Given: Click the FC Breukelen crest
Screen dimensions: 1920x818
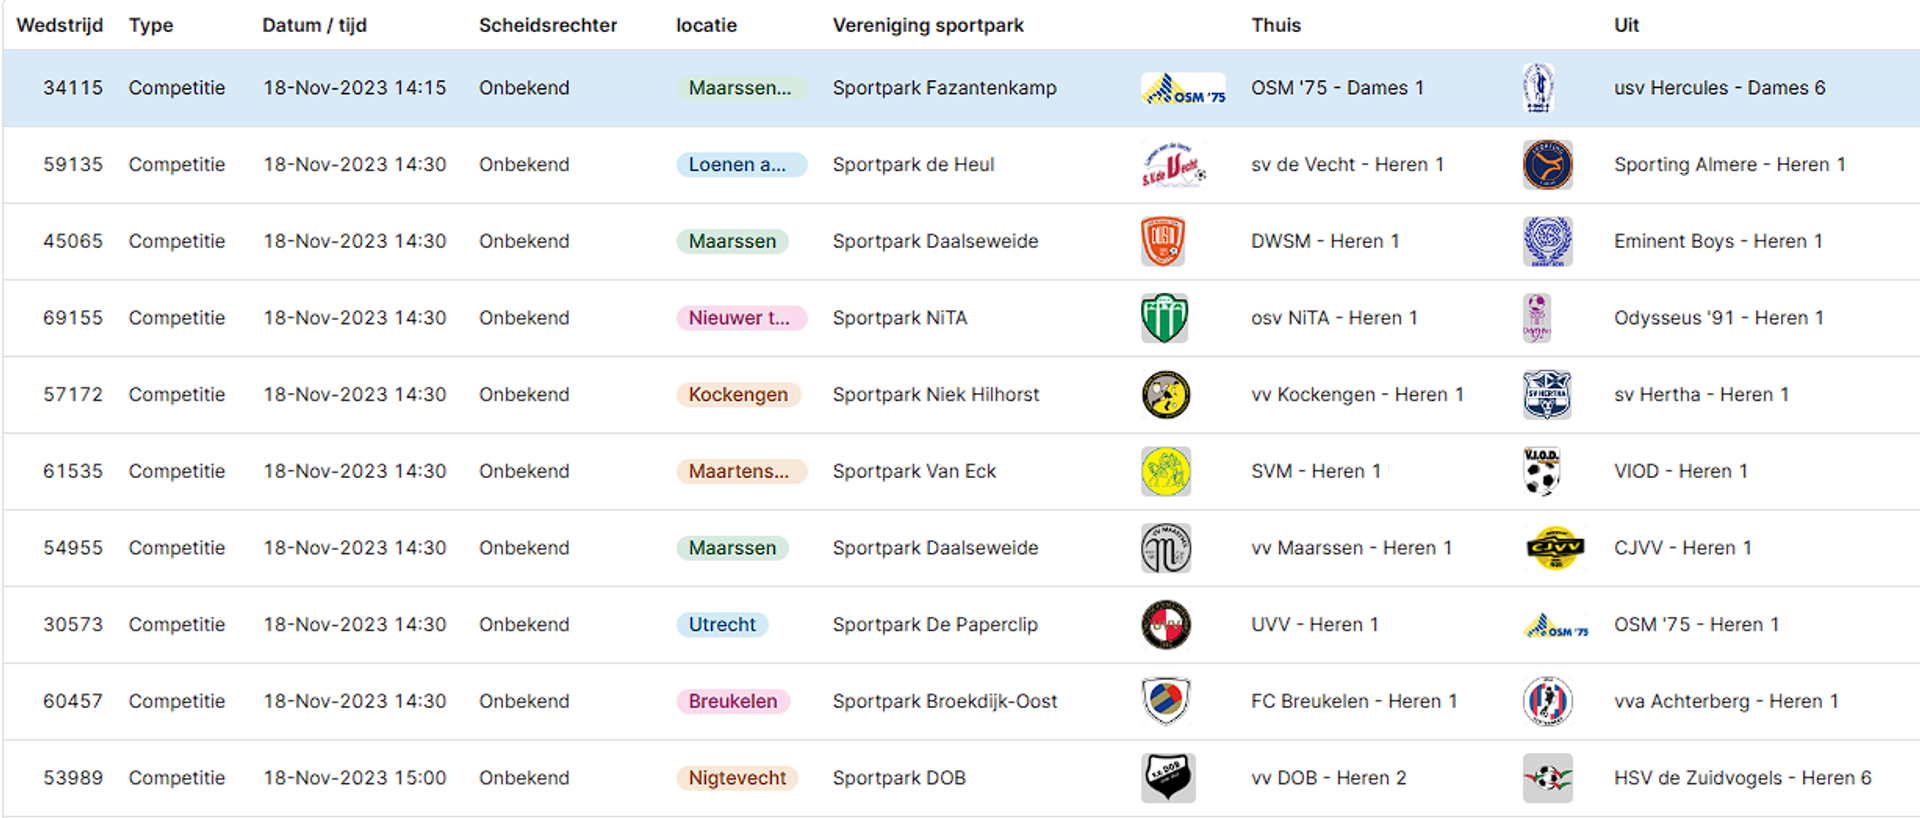Looking at the screenshot, I should coord(1166,701).
